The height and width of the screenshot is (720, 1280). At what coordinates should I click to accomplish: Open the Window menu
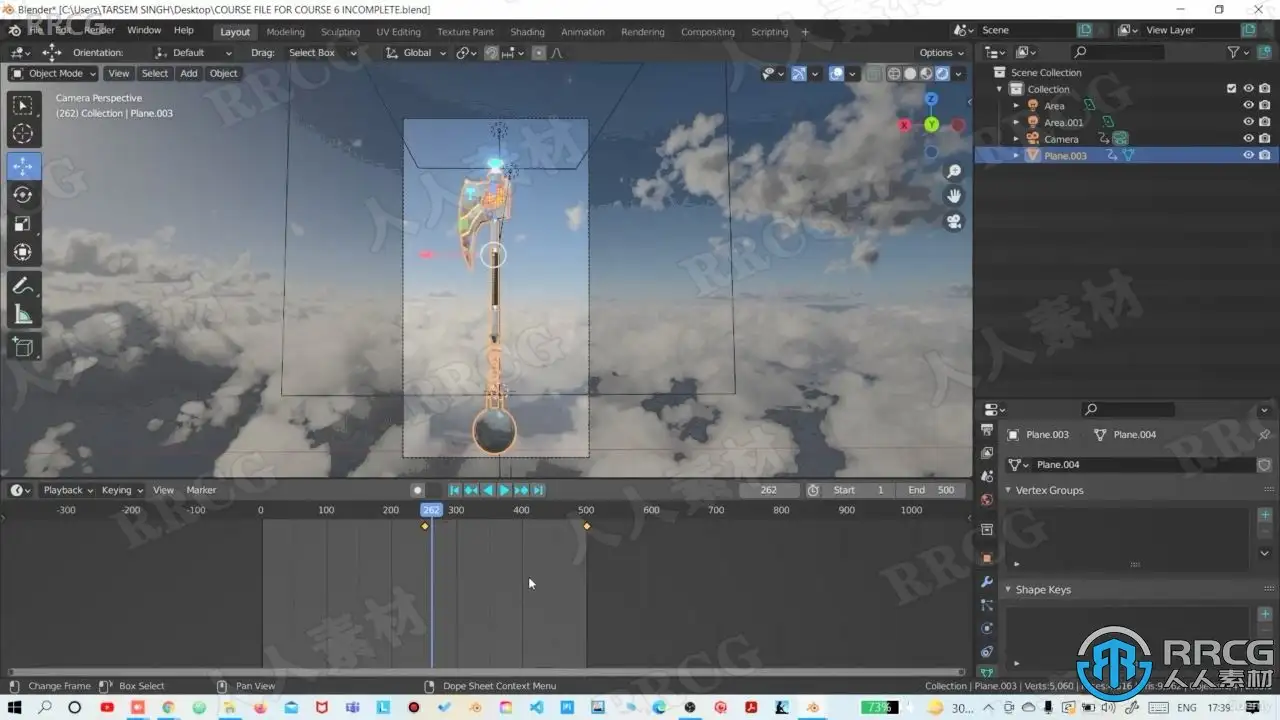point(144,30)
